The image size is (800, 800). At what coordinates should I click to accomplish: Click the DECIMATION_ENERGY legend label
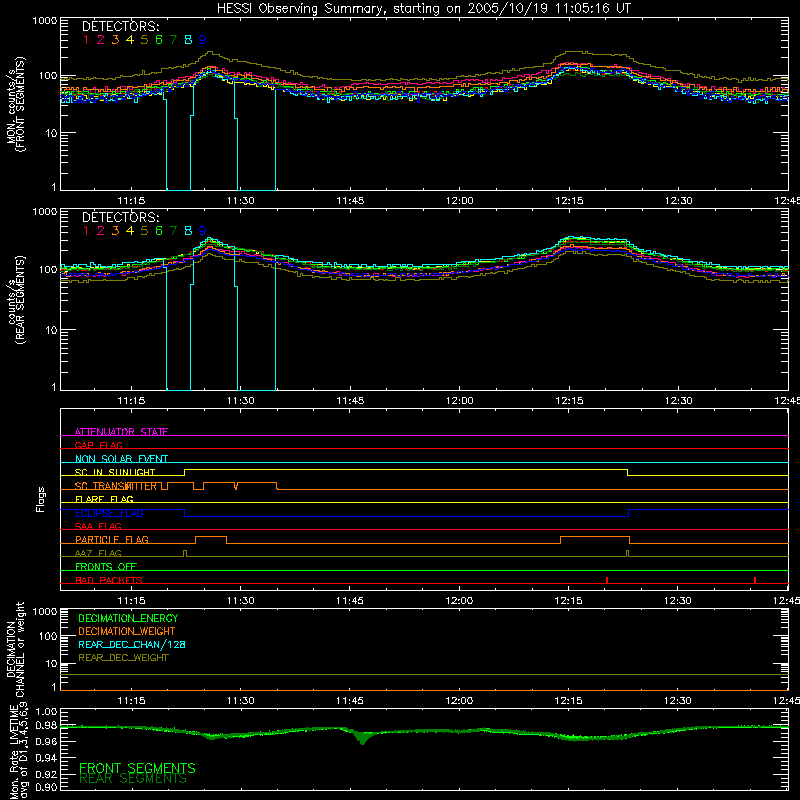tap(128, 618)
